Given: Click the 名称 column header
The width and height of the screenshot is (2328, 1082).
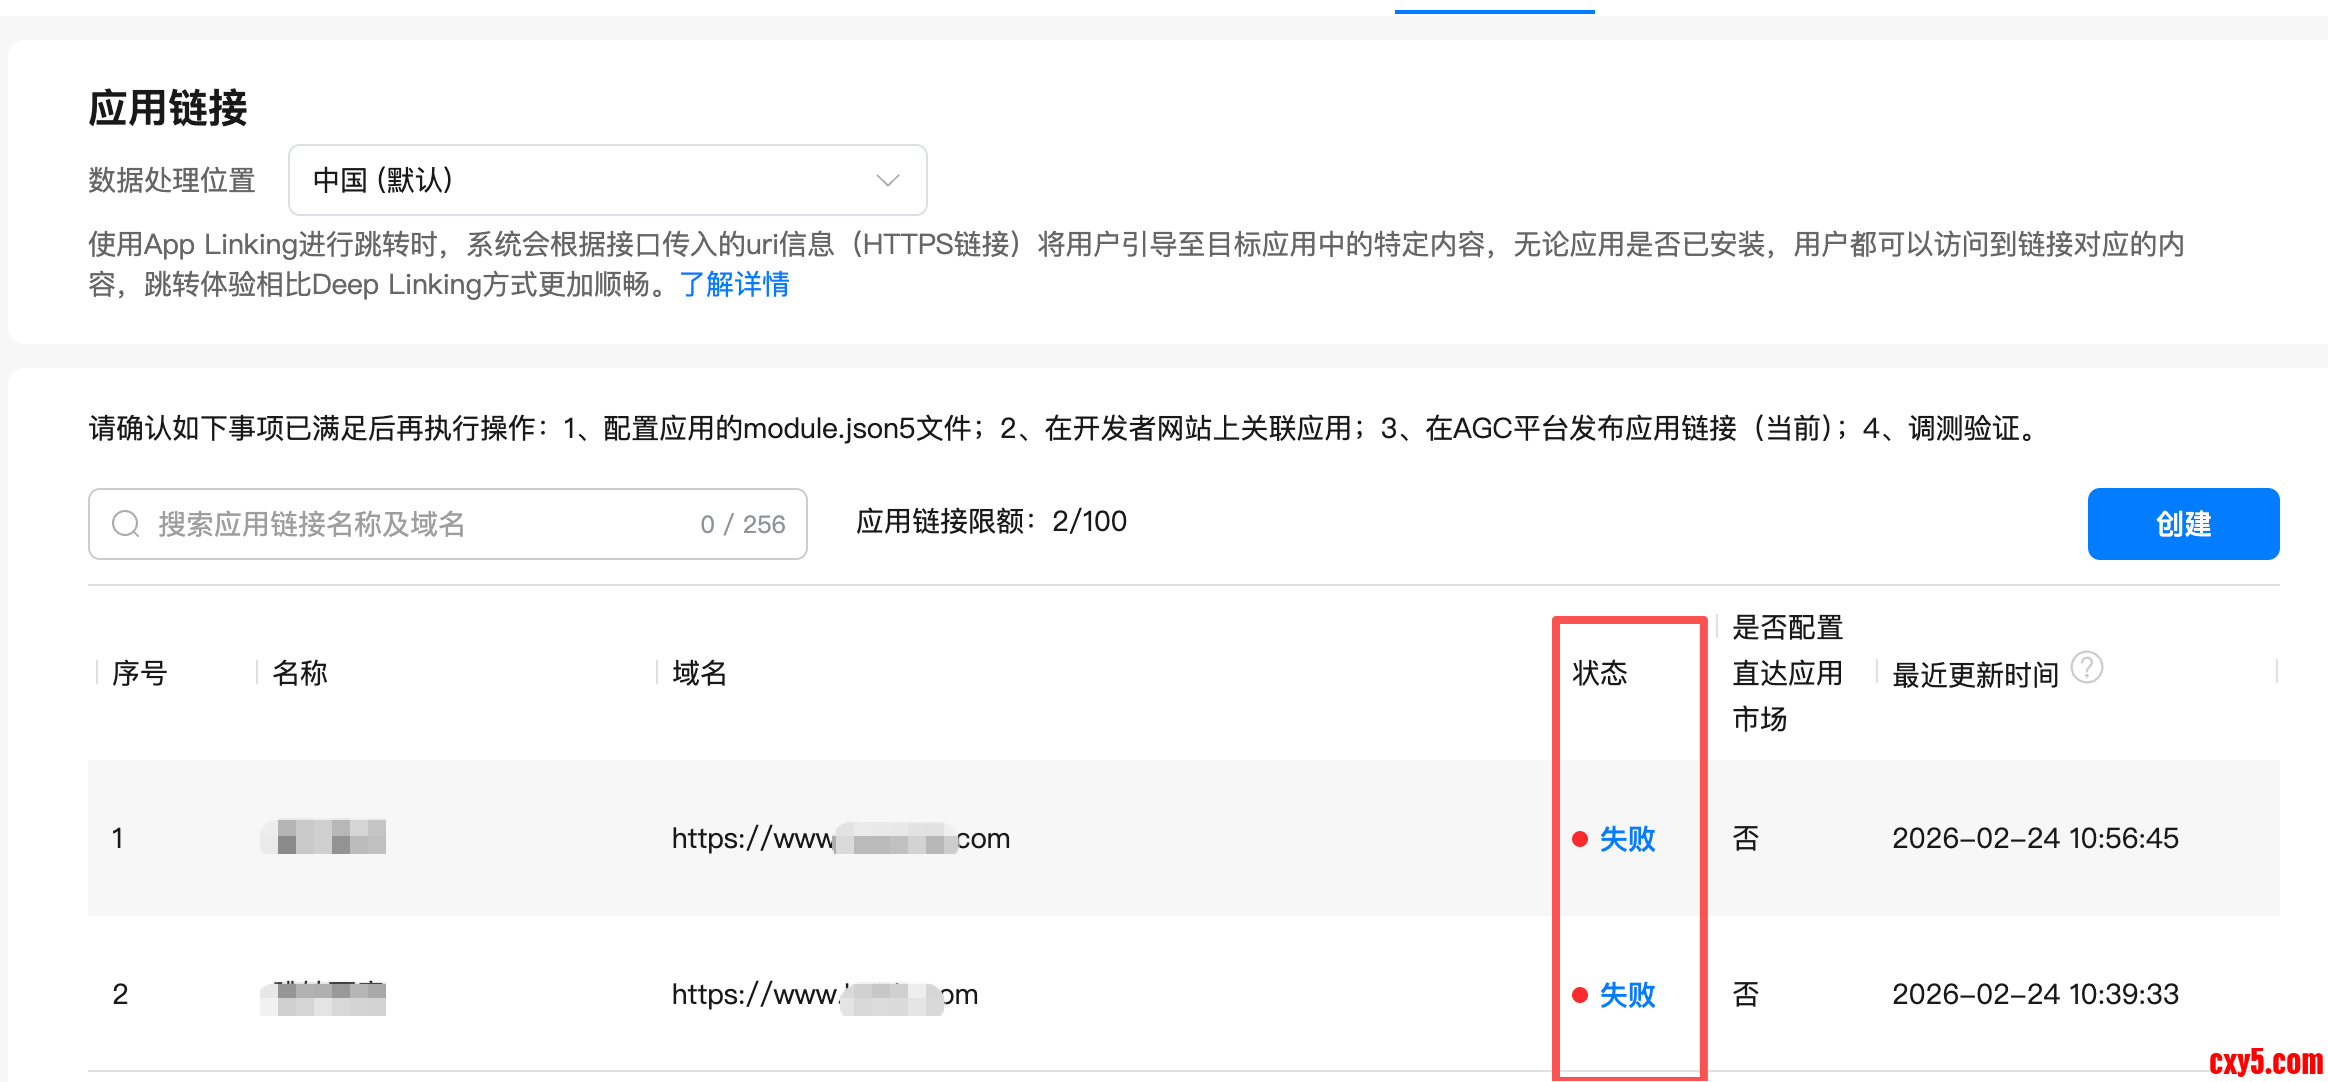Looking at the screenshot, I should 299,673.
